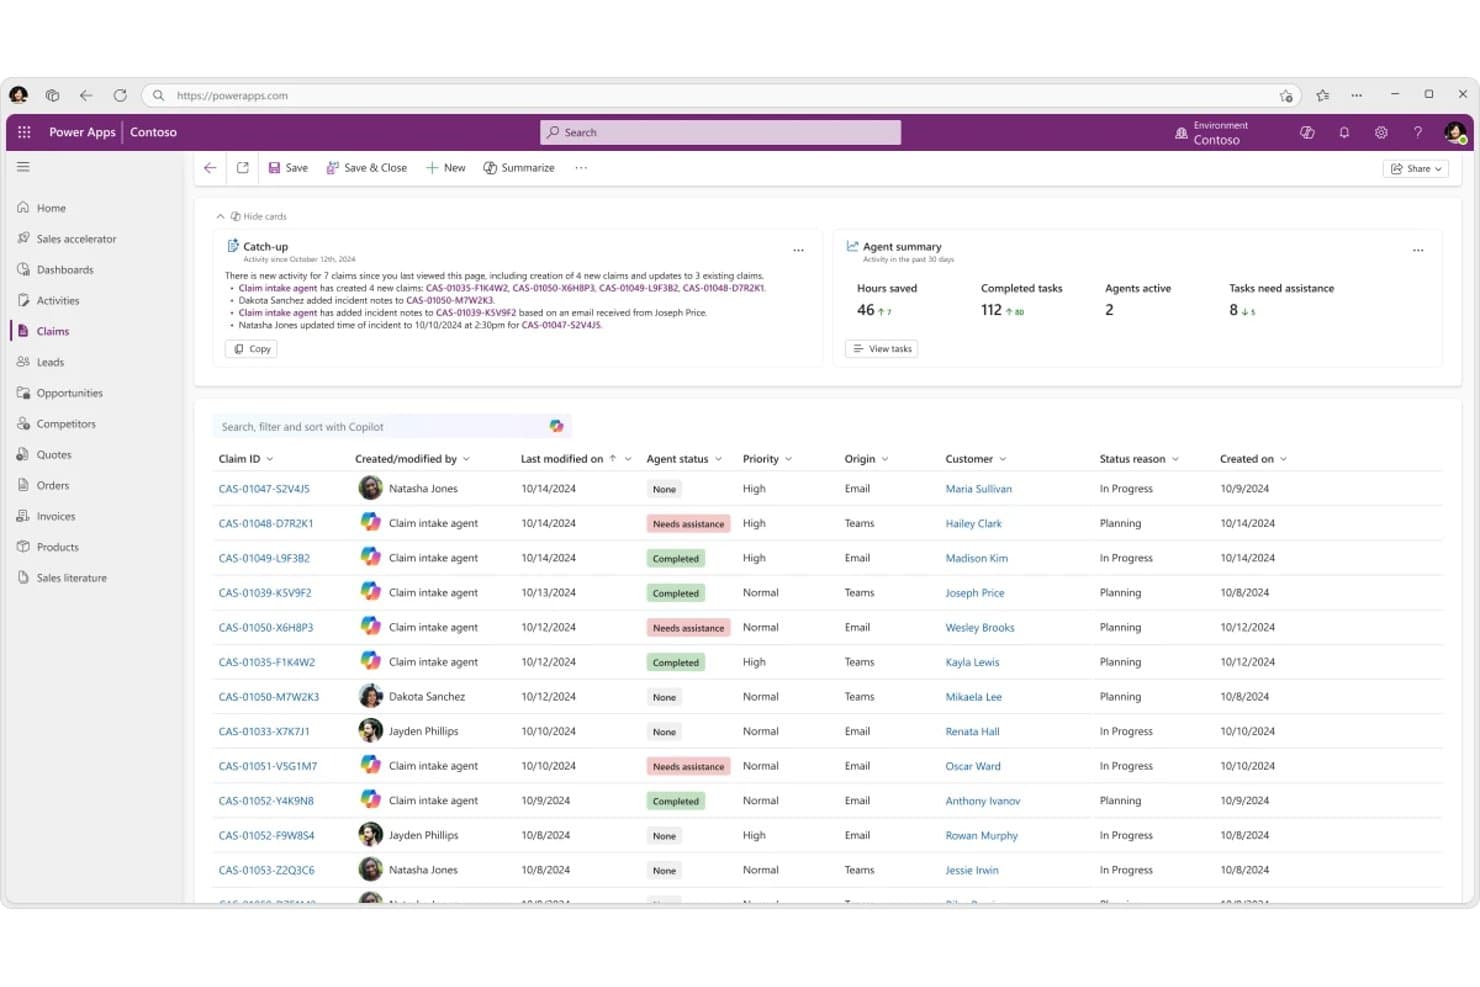Open the user profile avatar in header

(x=1455, y=132)
